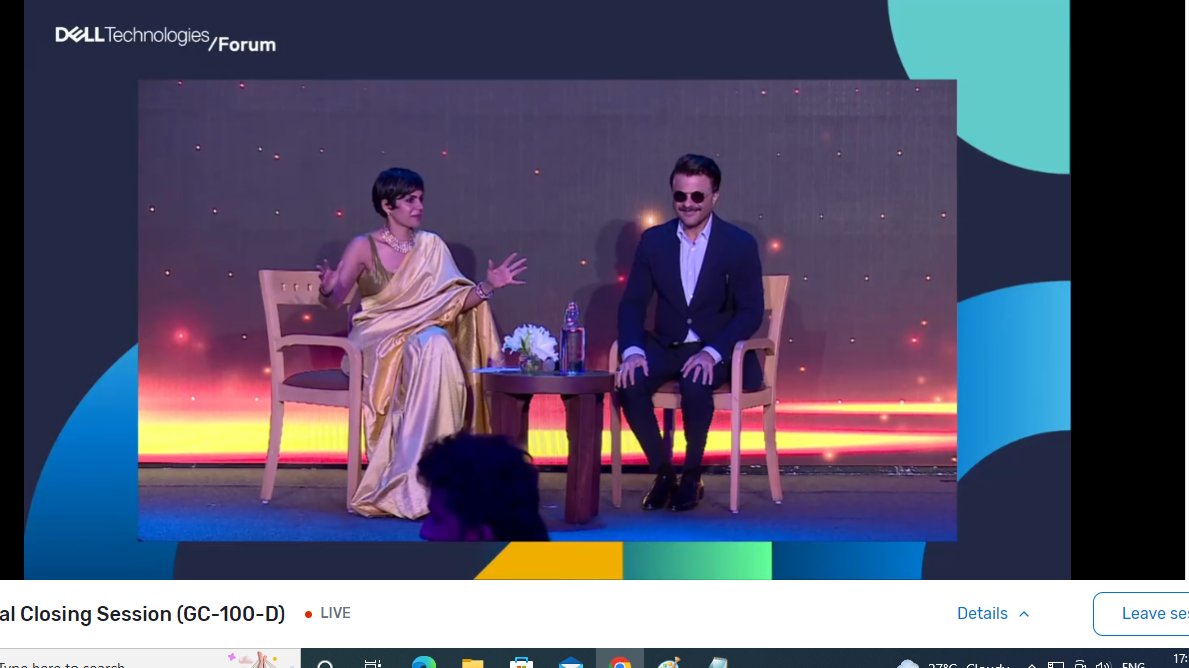1189x668 pixels.
Task: Select the Chrome icon in the taskbar
Action: [x=620, y=663]
